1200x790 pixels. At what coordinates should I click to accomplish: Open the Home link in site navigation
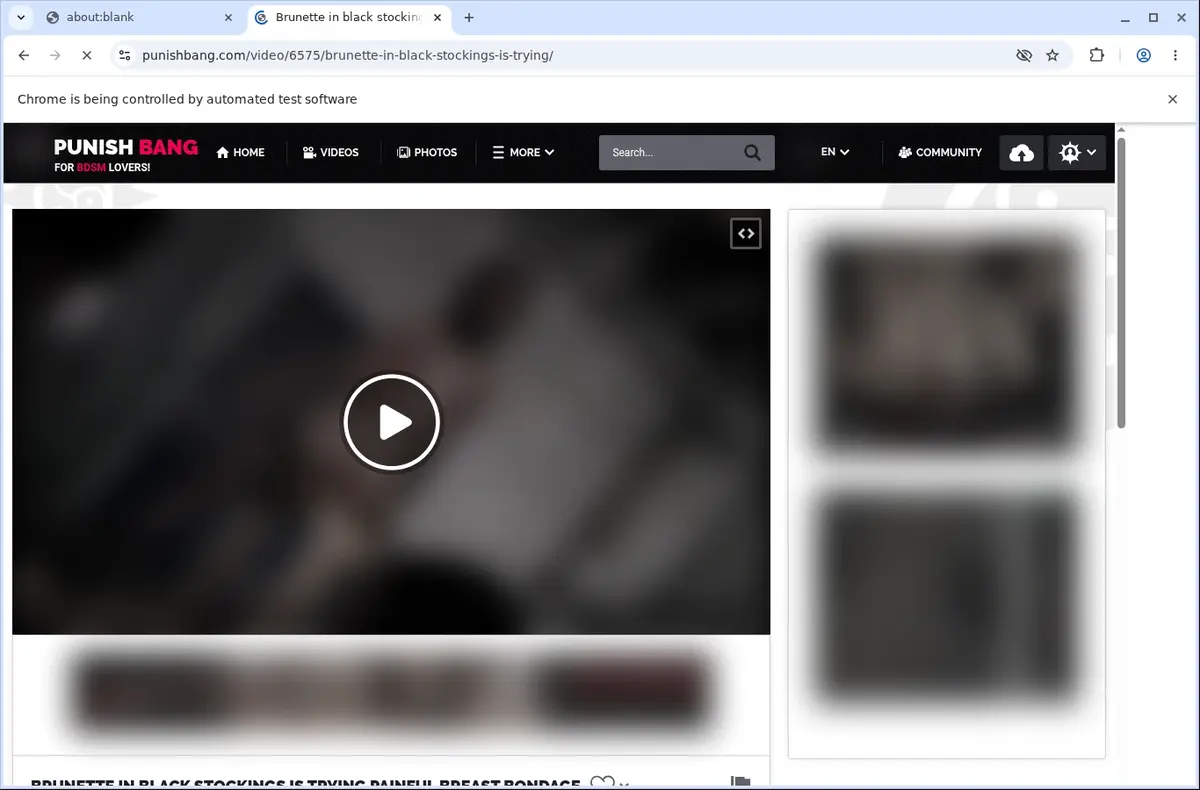(x=240, y=152)
